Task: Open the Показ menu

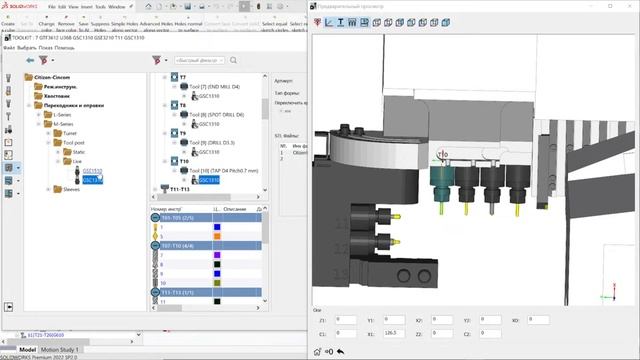Action: click(46, 48)
